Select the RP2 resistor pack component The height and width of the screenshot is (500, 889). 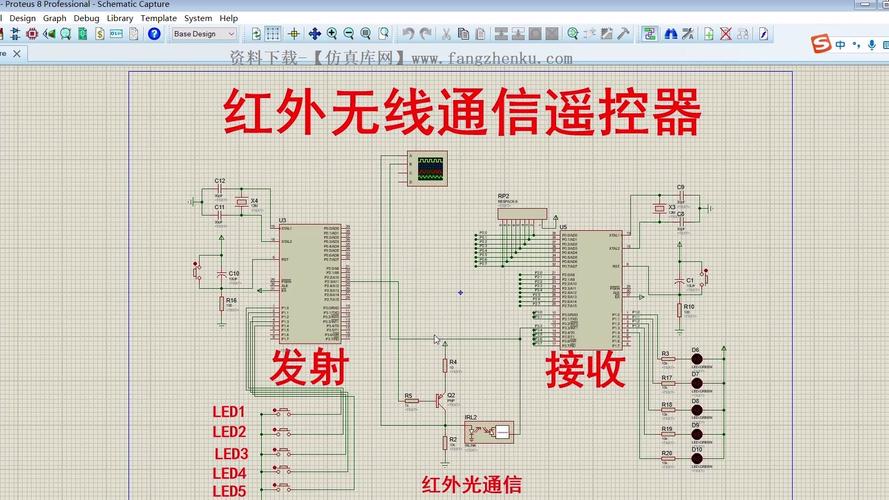tap(522, 214)
